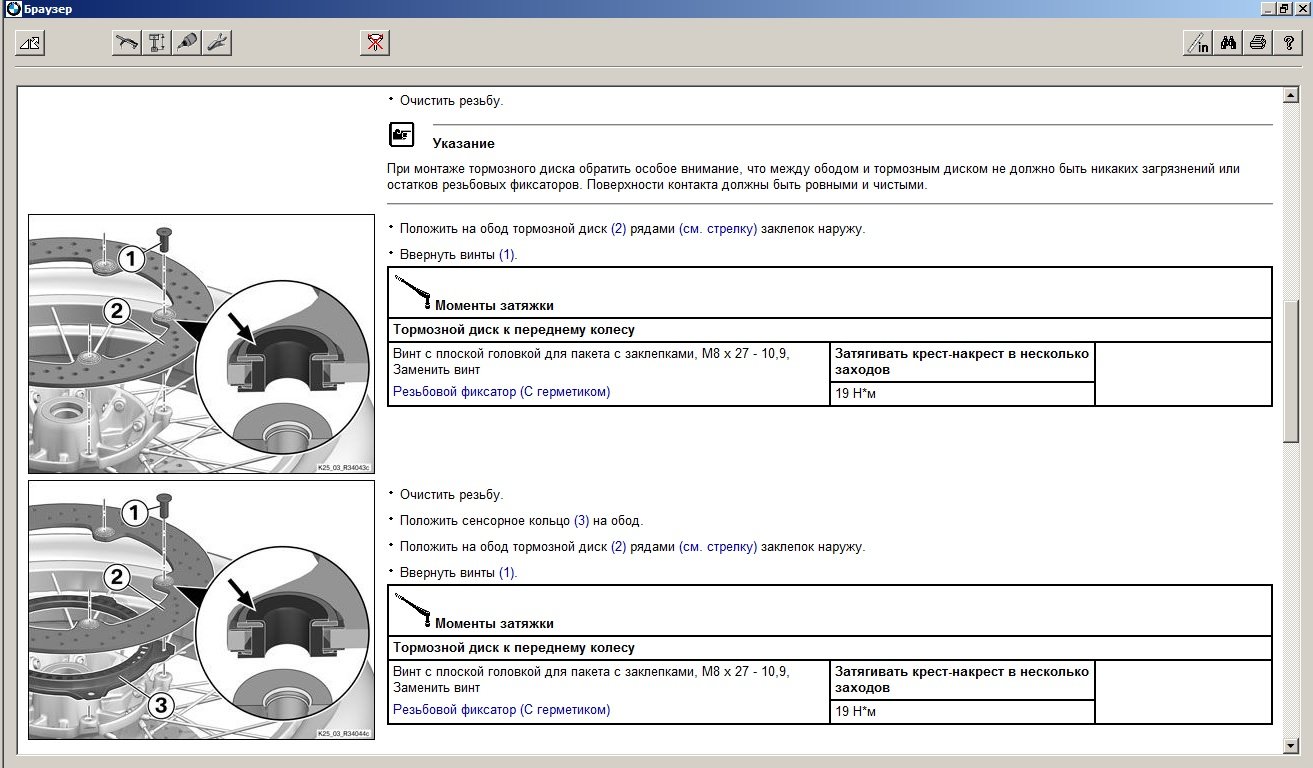
Task: Open the torque wrench tightening values icon
Action: (127, 43)
